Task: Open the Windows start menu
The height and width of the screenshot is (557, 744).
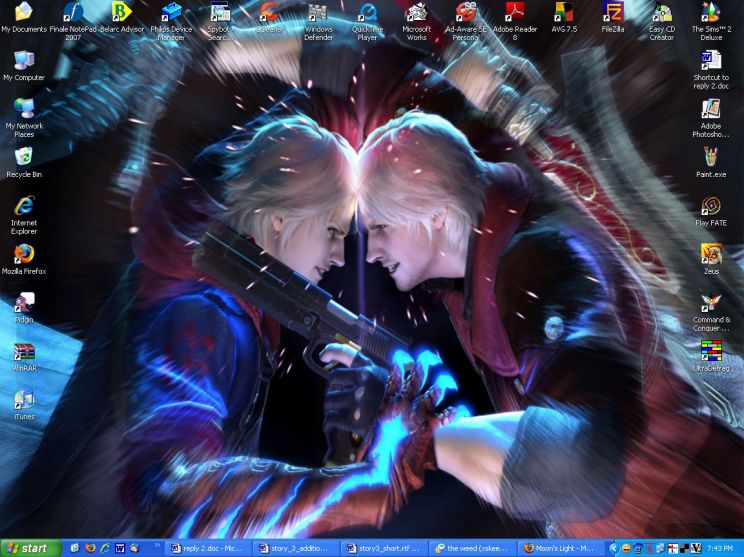Action: click(x=30, y=548)
